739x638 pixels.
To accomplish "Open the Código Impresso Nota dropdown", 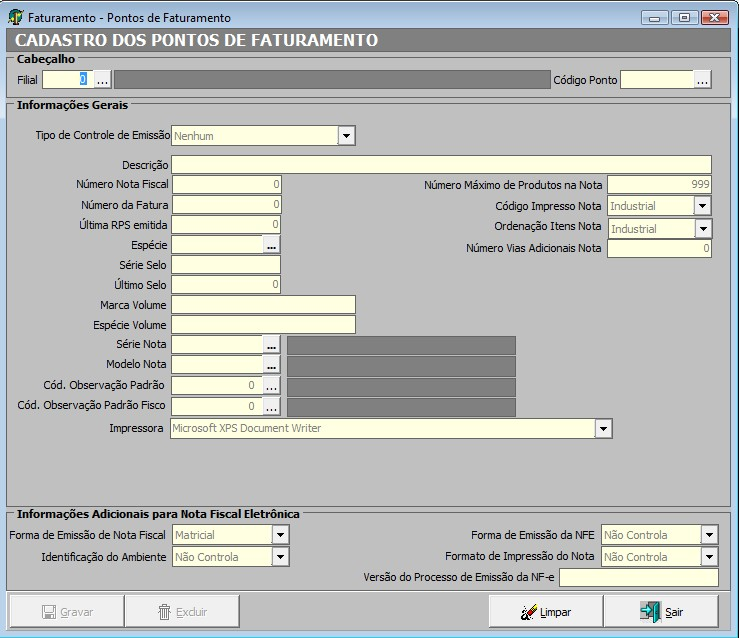I will 702,206.
